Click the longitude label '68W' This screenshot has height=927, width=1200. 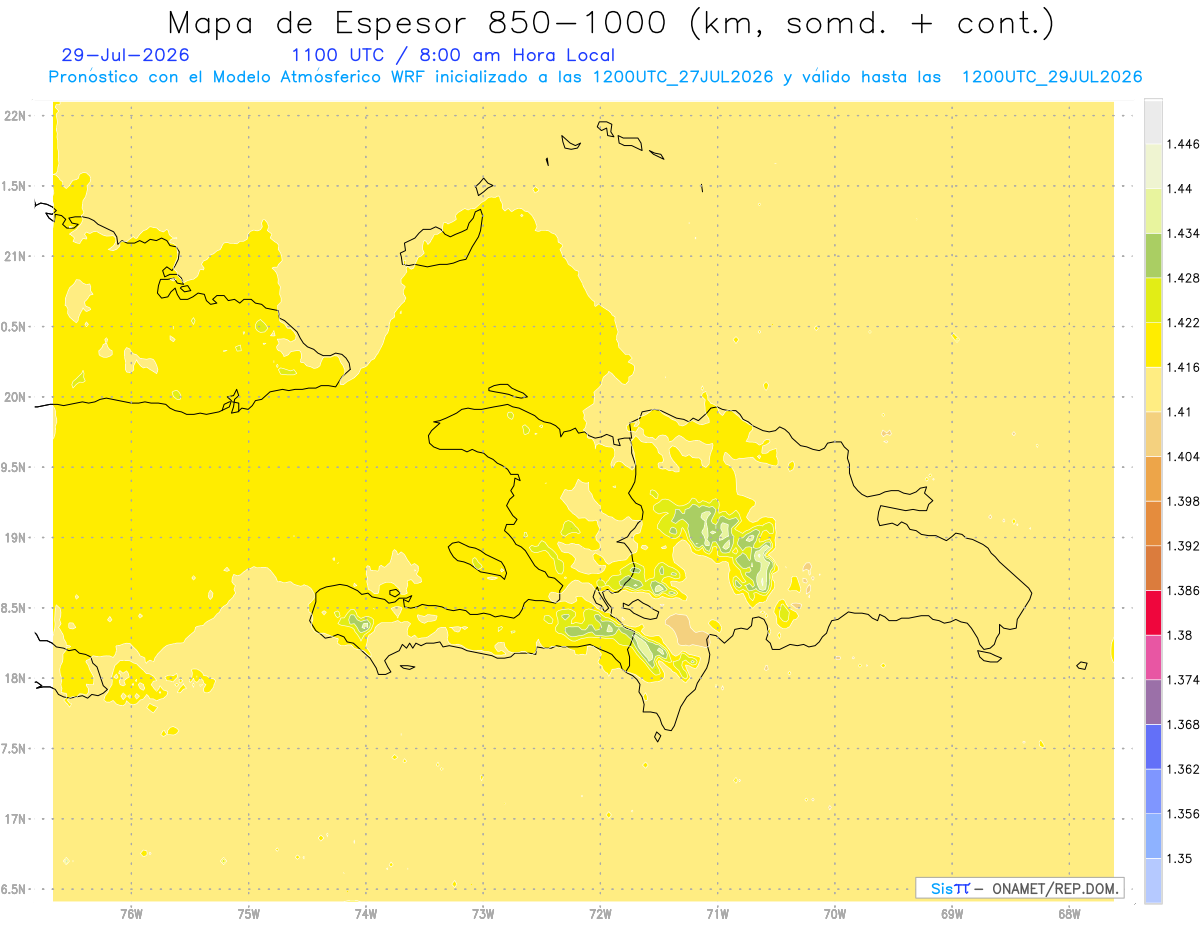pyautogui.click(x=1069, y=913)
